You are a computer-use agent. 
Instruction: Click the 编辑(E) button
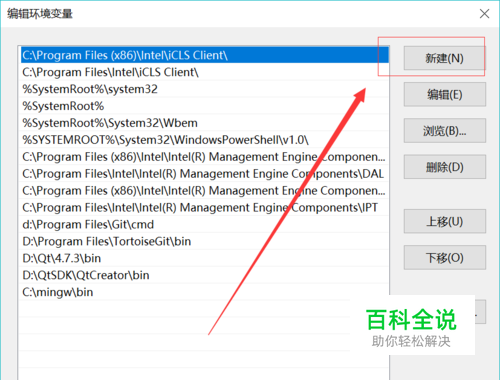(x=445, y=95)
